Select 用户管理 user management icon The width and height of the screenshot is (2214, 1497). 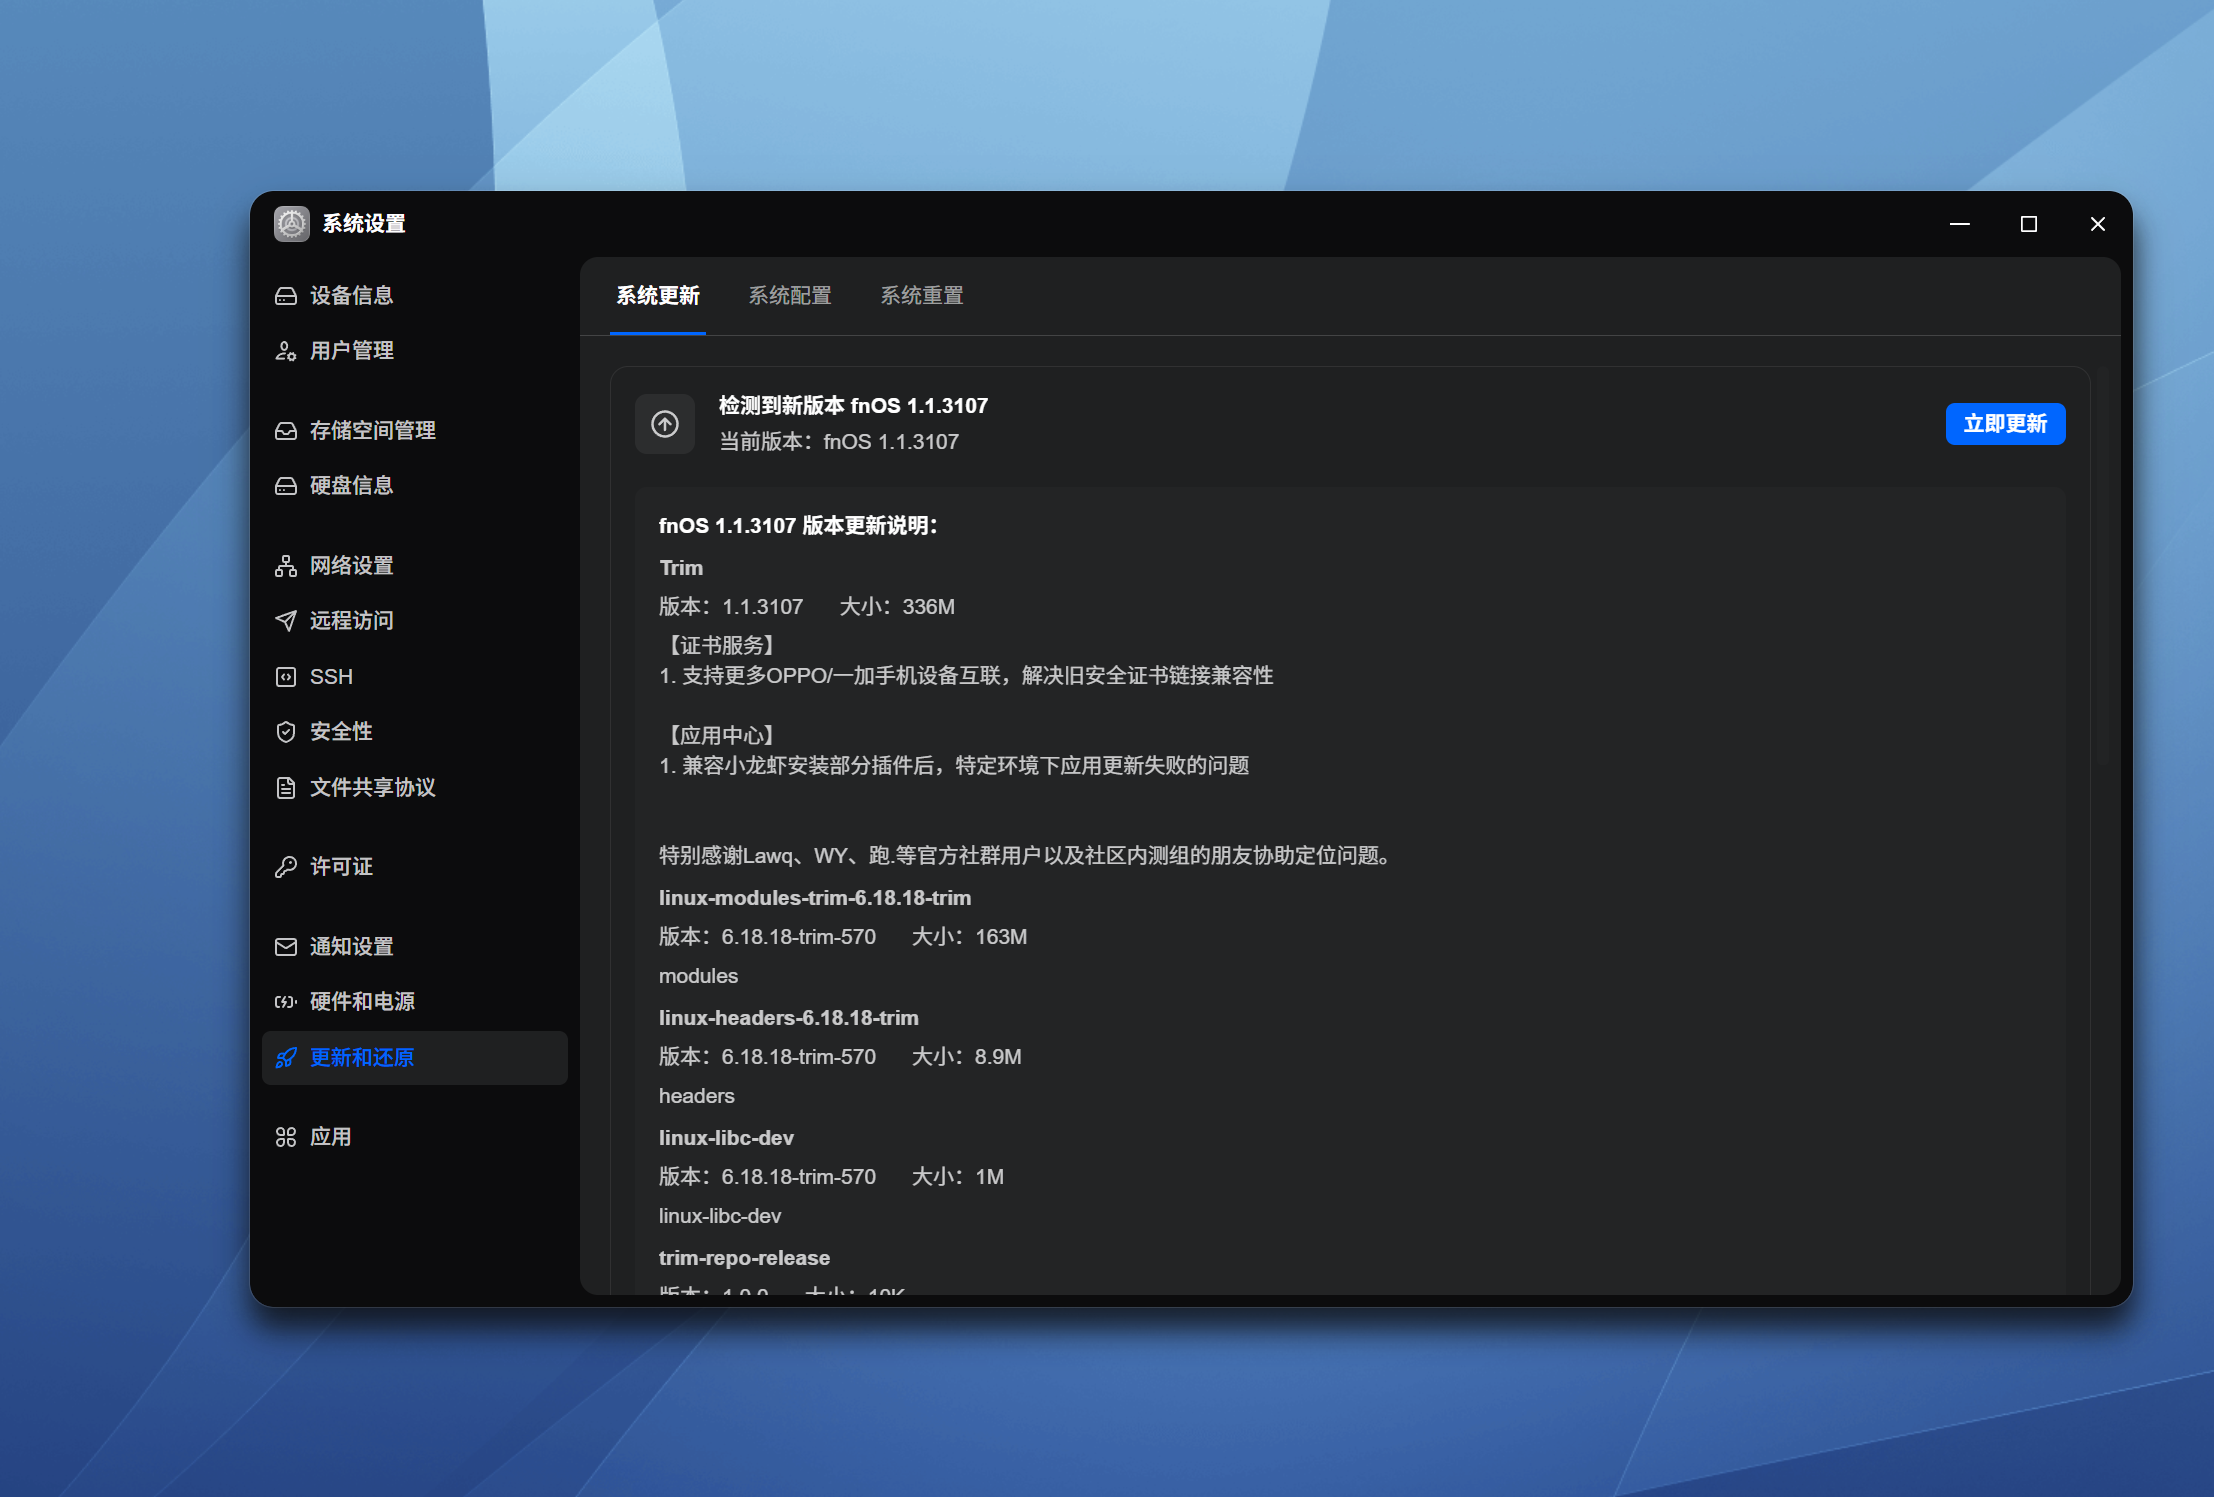(286, 351)
